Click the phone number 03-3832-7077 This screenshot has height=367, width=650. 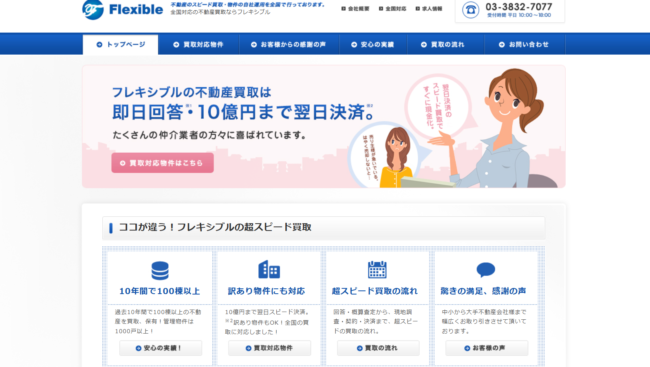[x=519, y=7]
